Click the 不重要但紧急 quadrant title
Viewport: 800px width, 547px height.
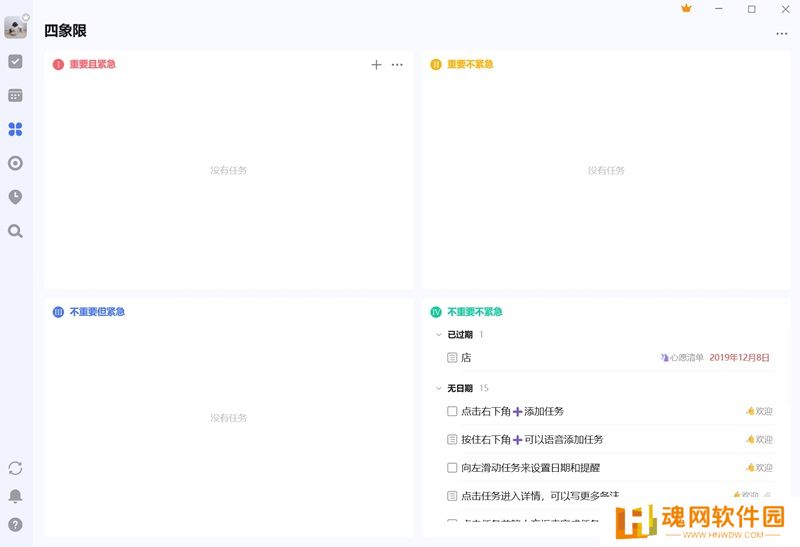97,312
